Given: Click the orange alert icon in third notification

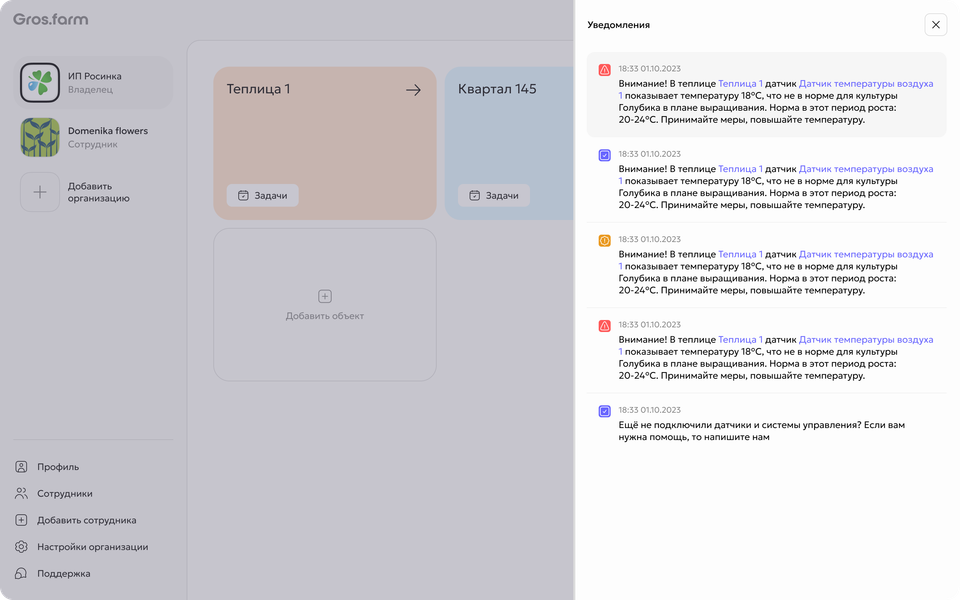Looking at the screenshot, I should (x=604, y=241).
